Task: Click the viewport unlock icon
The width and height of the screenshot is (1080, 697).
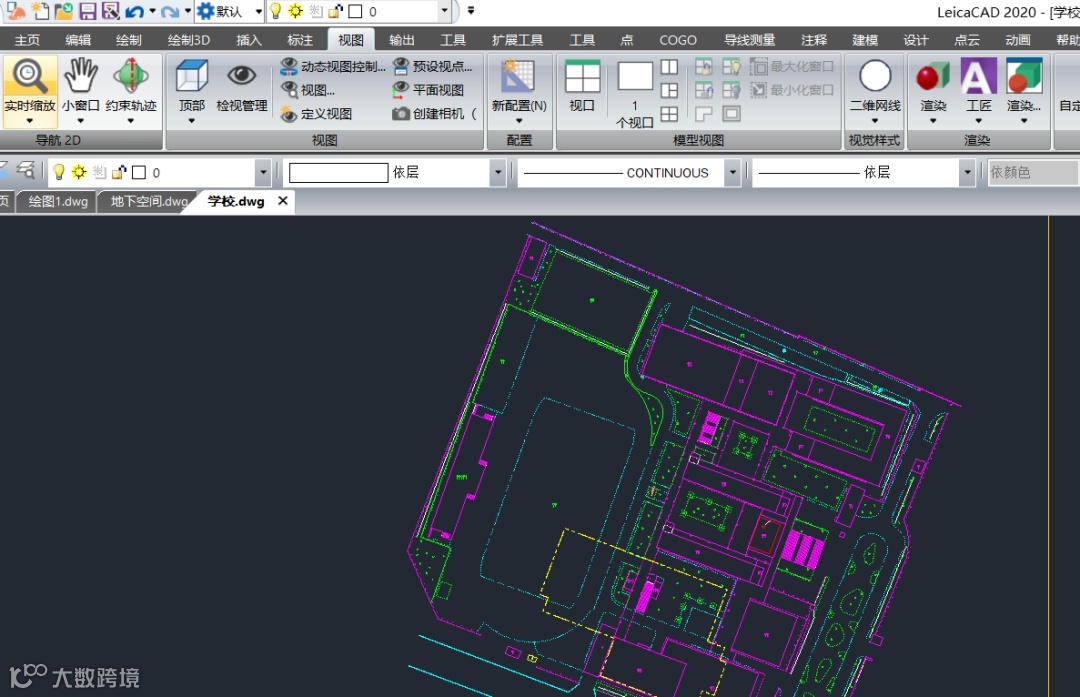Action: (x=704, y=90)
